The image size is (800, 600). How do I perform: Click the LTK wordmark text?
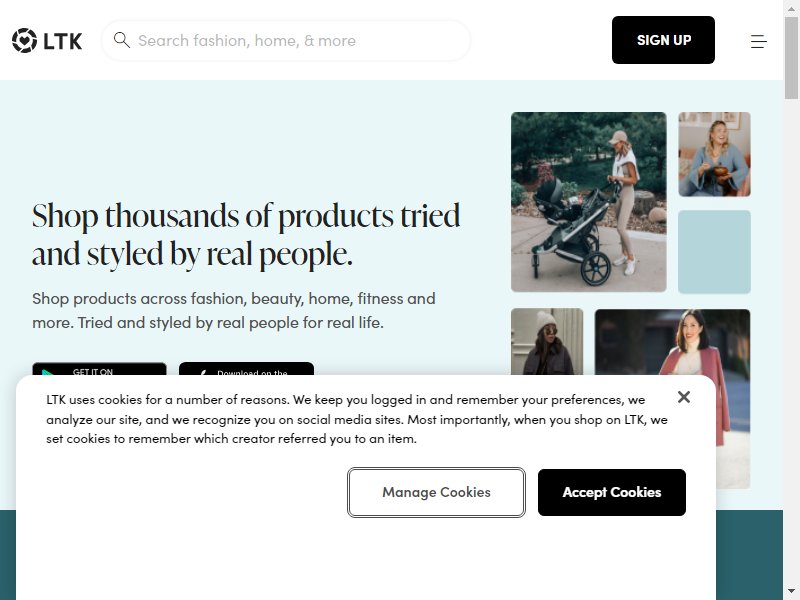[63, 41]
